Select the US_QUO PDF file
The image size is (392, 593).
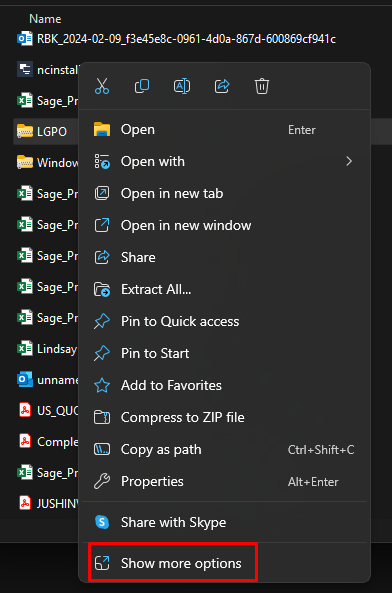[48, 411]
